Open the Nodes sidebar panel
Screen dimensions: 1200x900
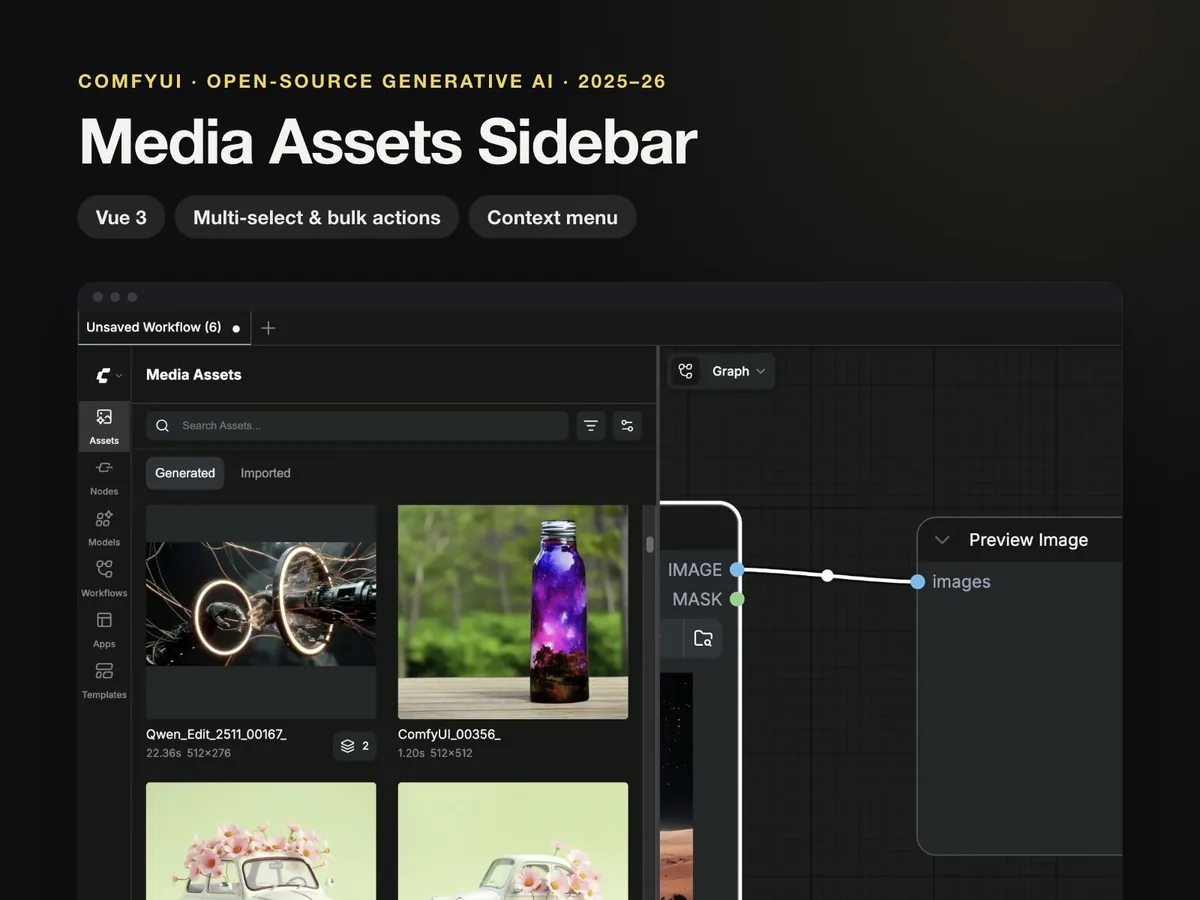pyautogui.click(x=104, y=477)
